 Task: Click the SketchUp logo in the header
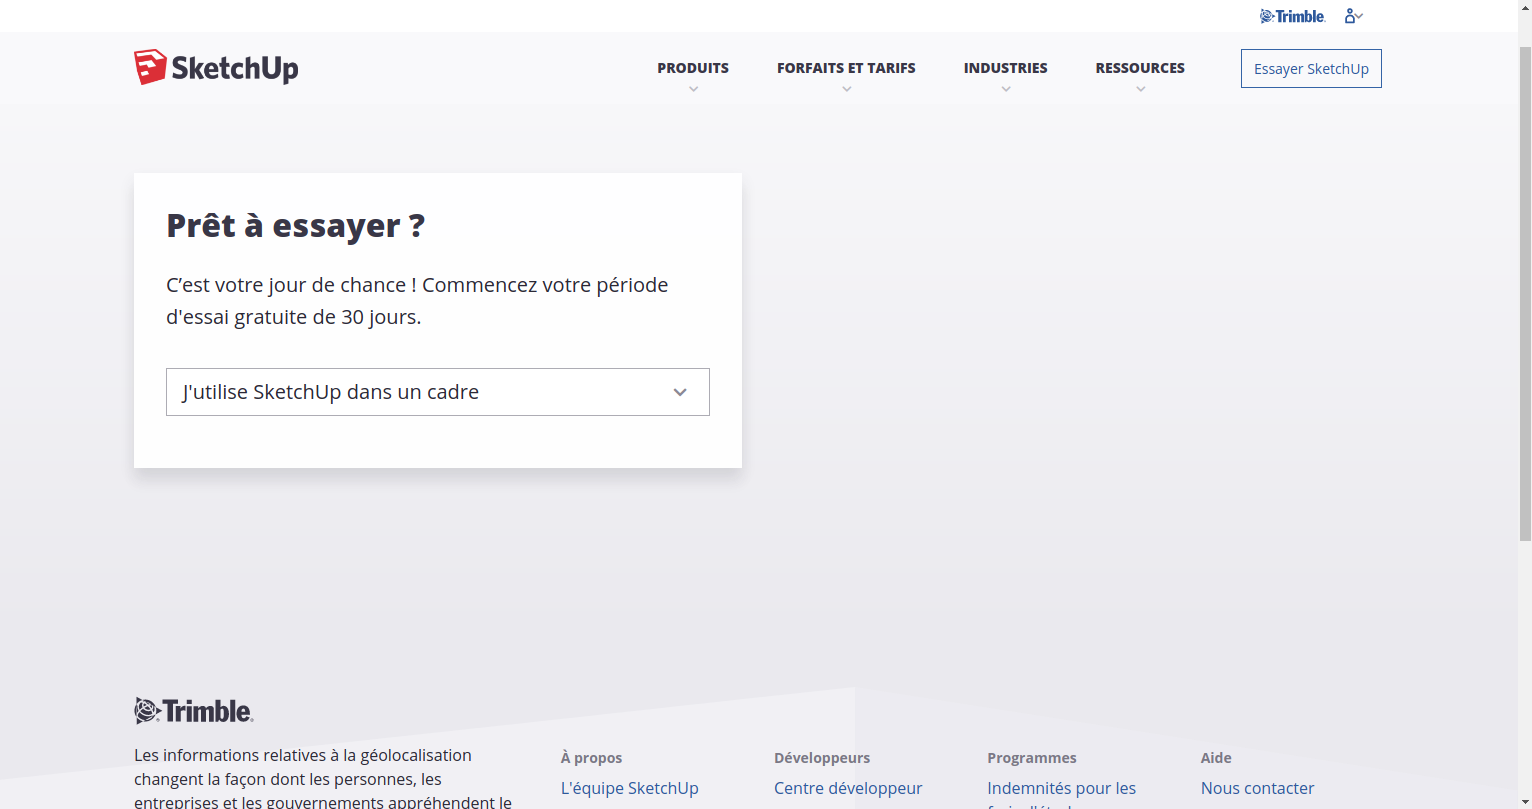click(216, 67)
